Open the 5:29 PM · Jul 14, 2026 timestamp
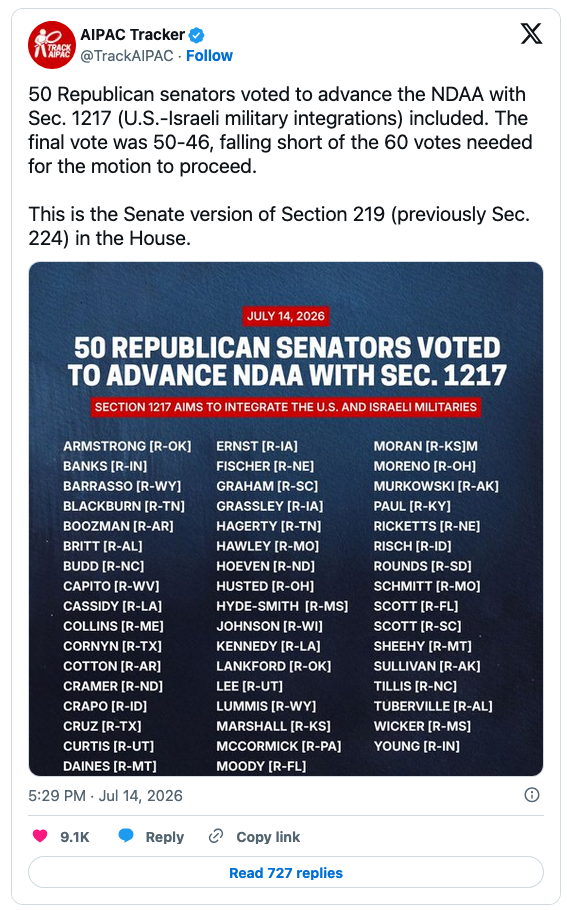 point(106,796)
